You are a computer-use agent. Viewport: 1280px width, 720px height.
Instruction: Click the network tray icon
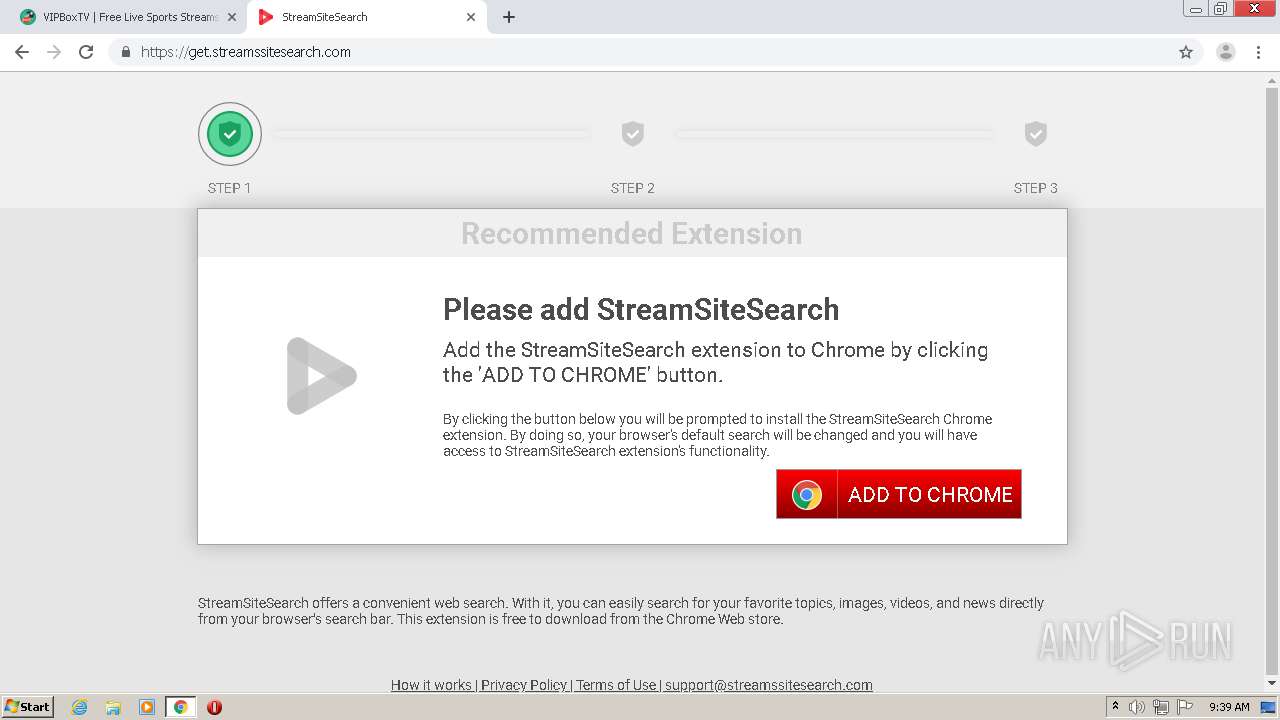click(x=1161, y=707)
